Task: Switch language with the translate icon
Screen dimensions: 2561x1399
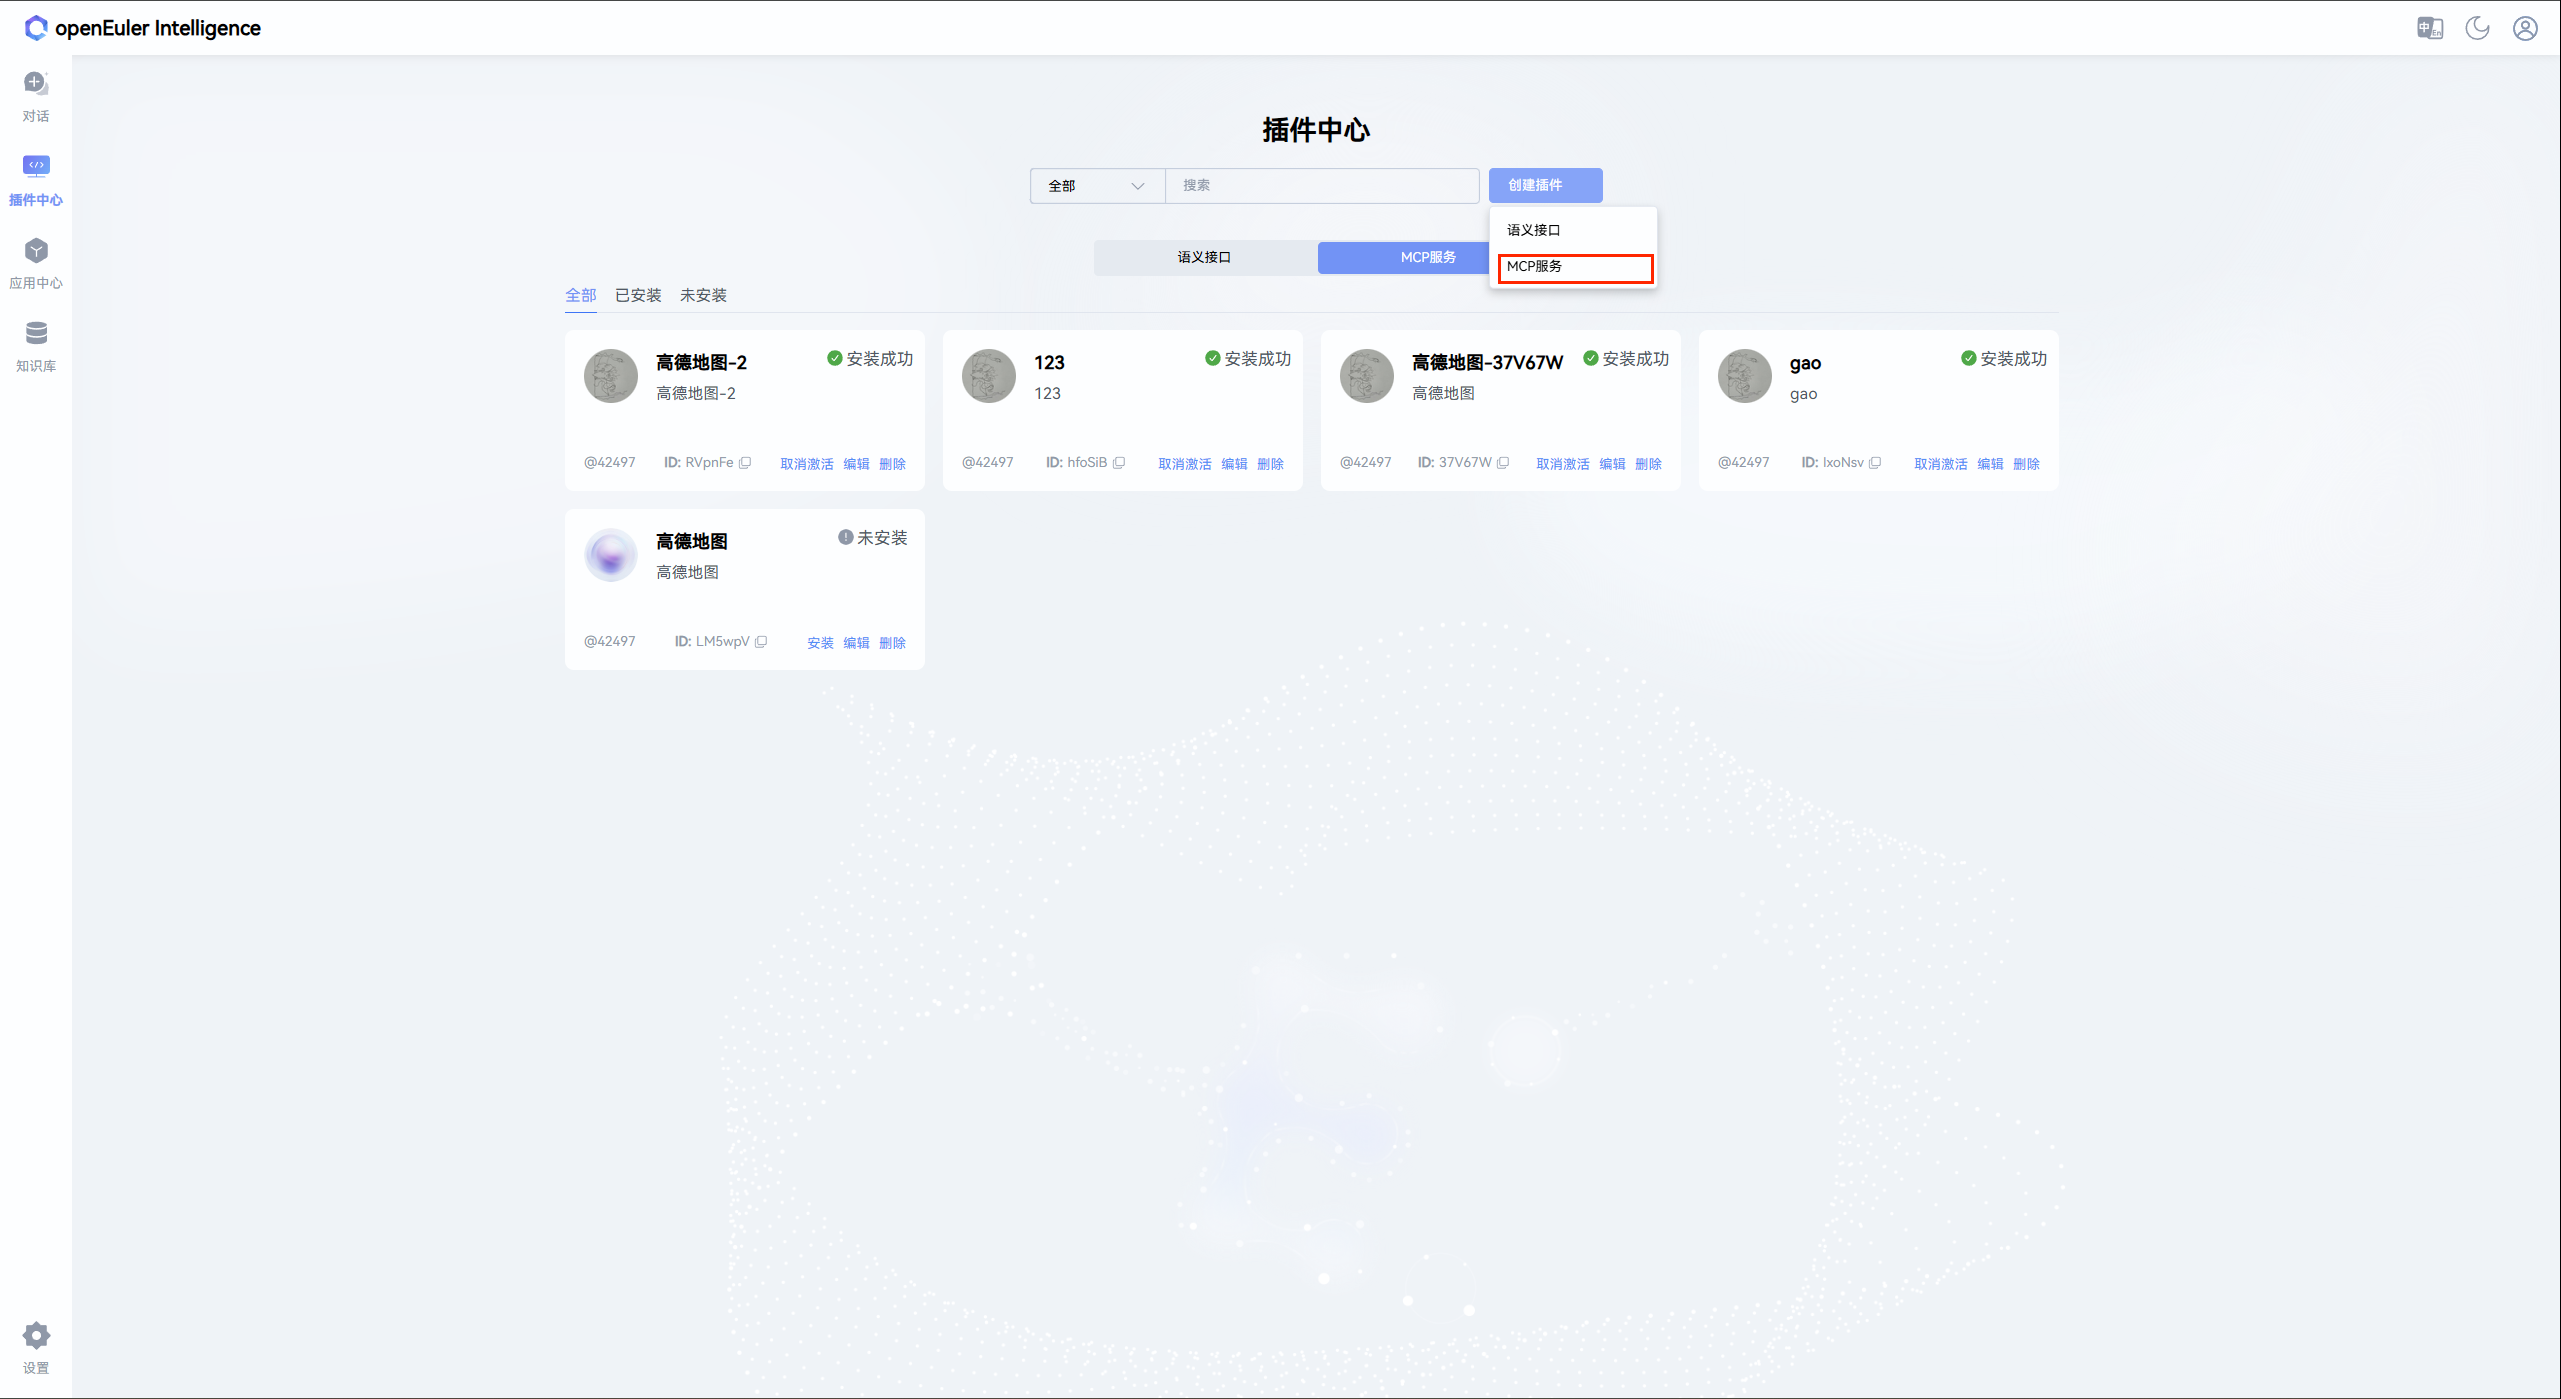Action: pyautogui.click(x=2429, y=28)
